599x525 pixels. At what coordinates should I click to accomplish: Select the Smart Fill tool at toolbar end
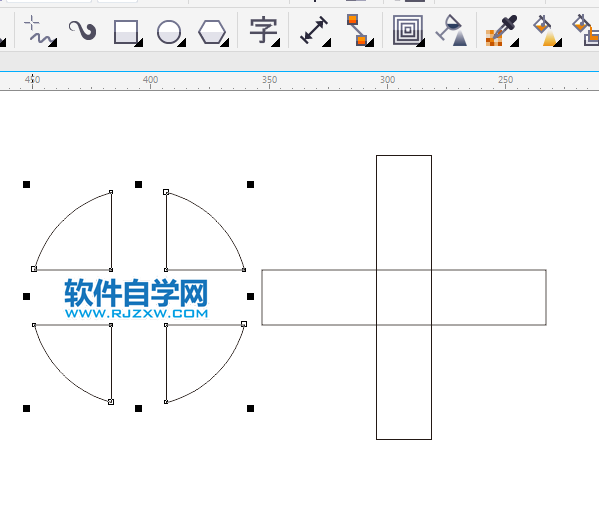coord(586,31)
